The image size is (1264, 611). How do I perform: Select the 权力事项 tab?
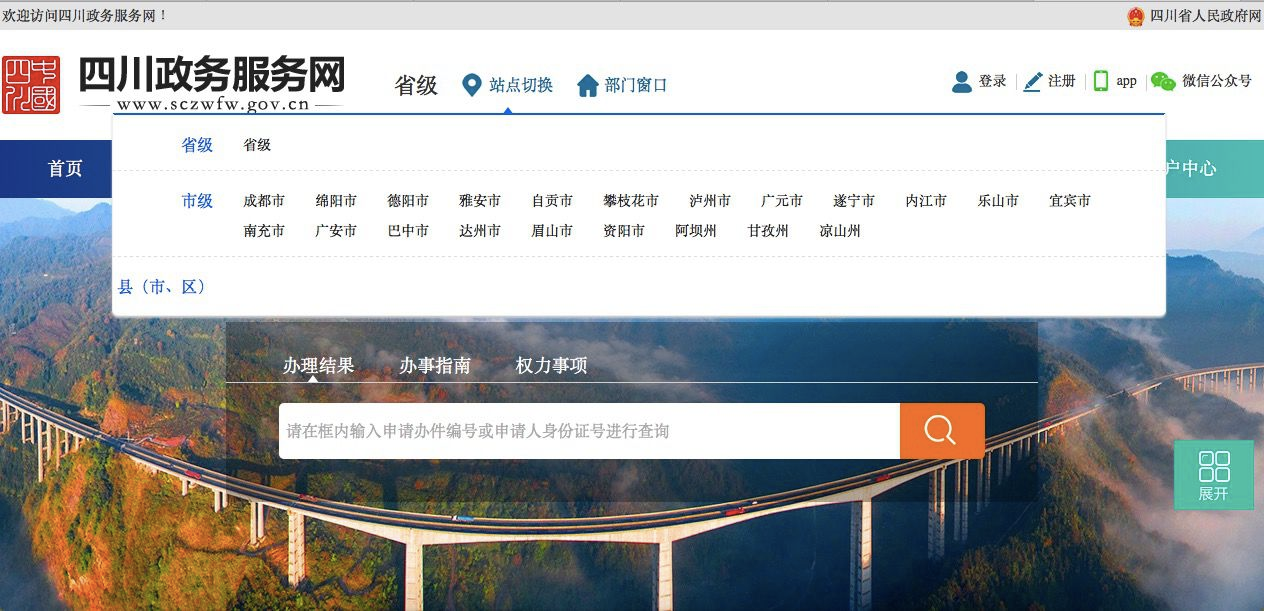[551, 366]
